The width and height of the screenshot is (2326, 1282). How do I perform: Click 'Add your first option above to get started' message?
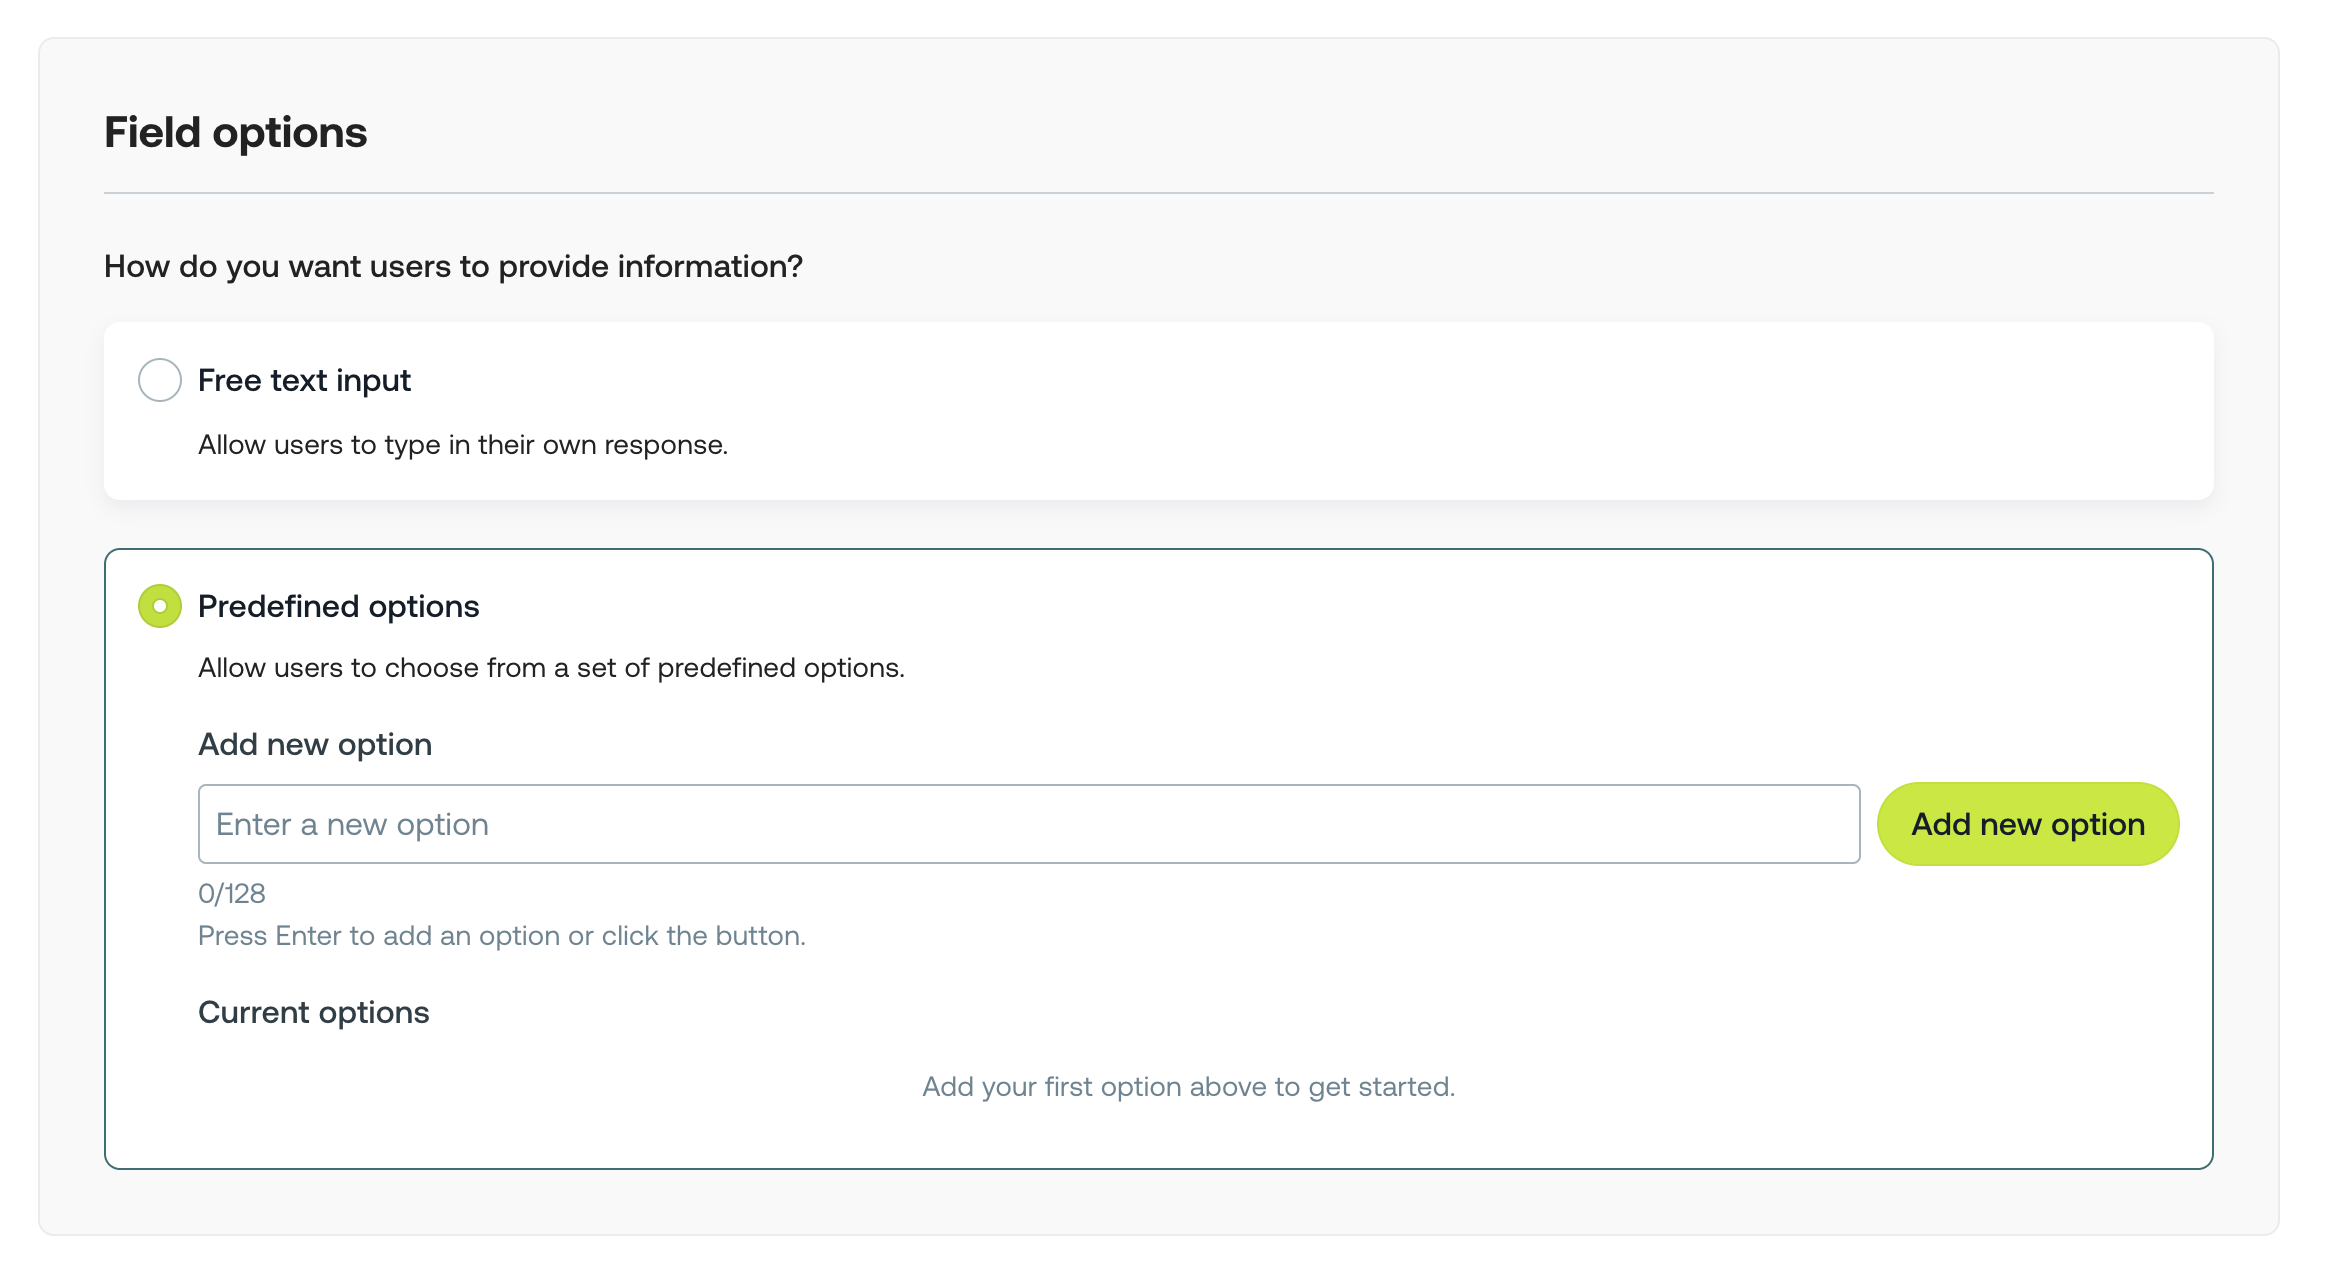1188,1087
